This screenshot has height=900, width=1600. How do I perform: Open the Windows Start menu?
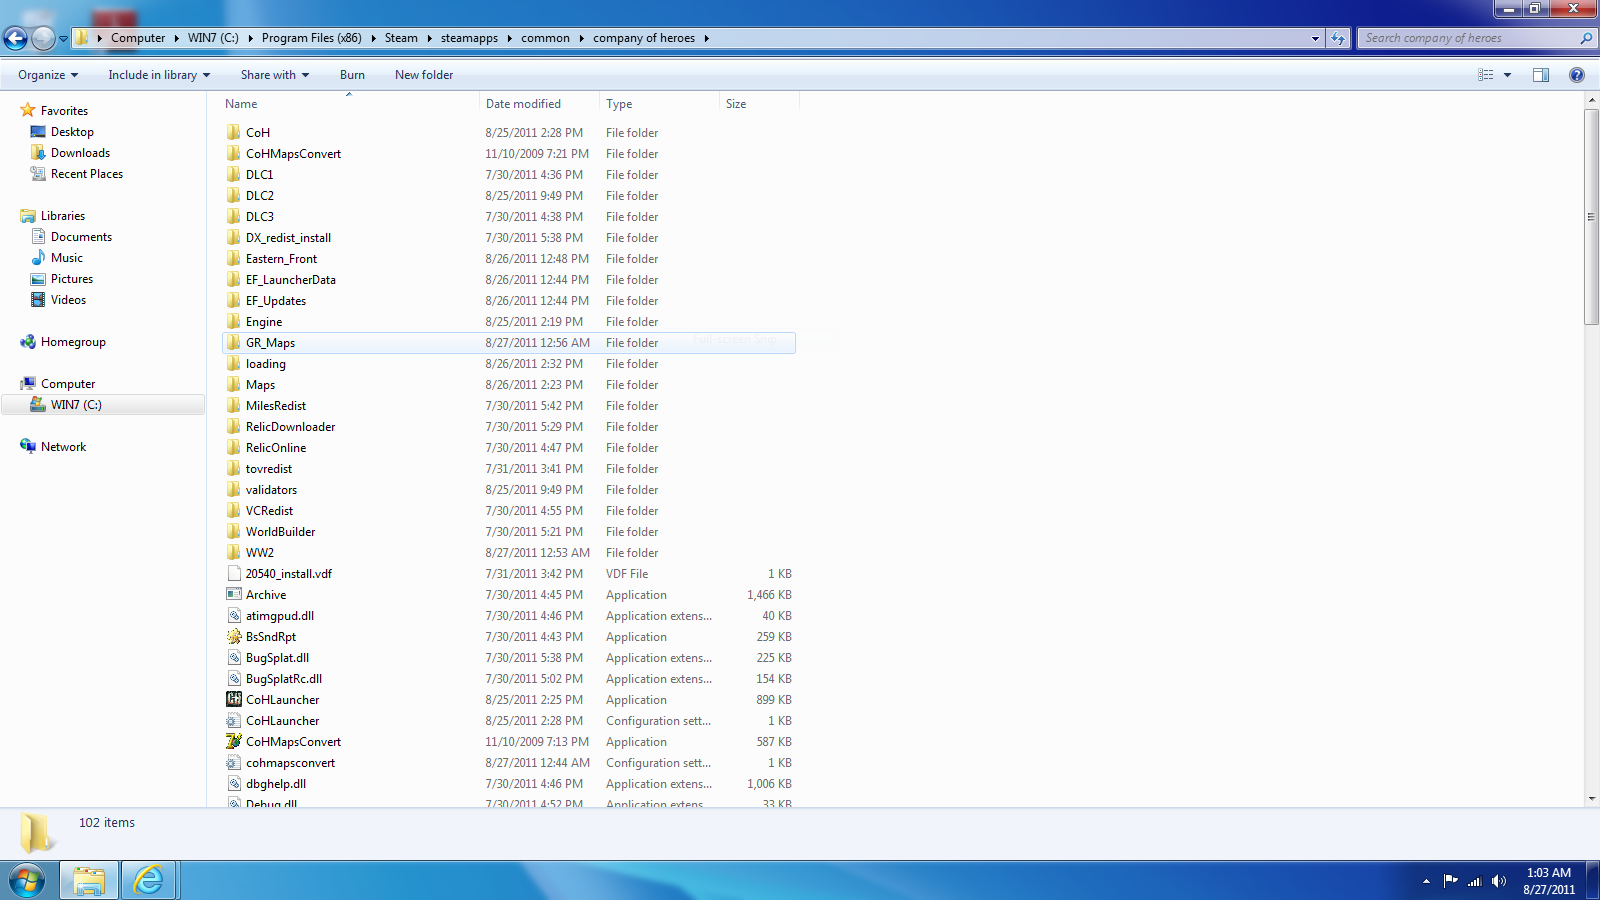[27, 880]
